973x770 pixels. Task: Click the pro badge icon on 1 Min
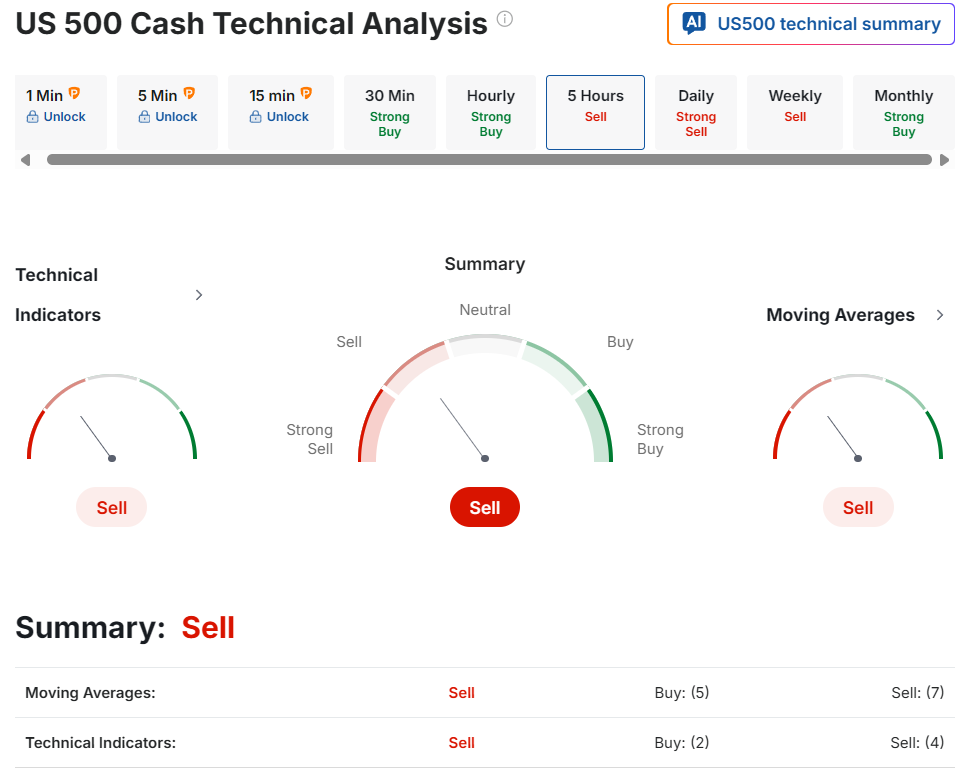point(74,94)
